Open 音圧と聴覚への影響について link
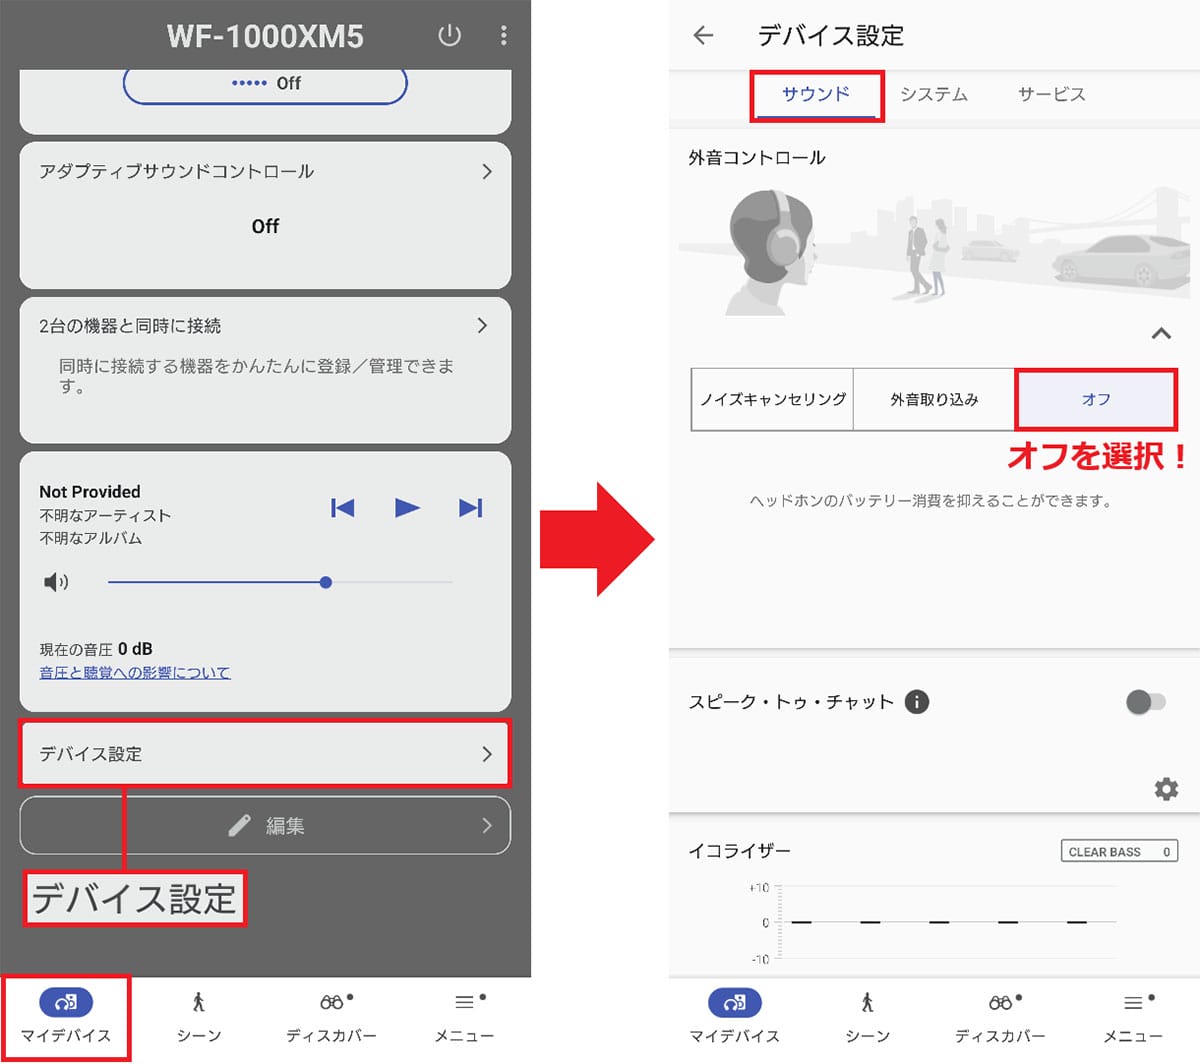 135,673
